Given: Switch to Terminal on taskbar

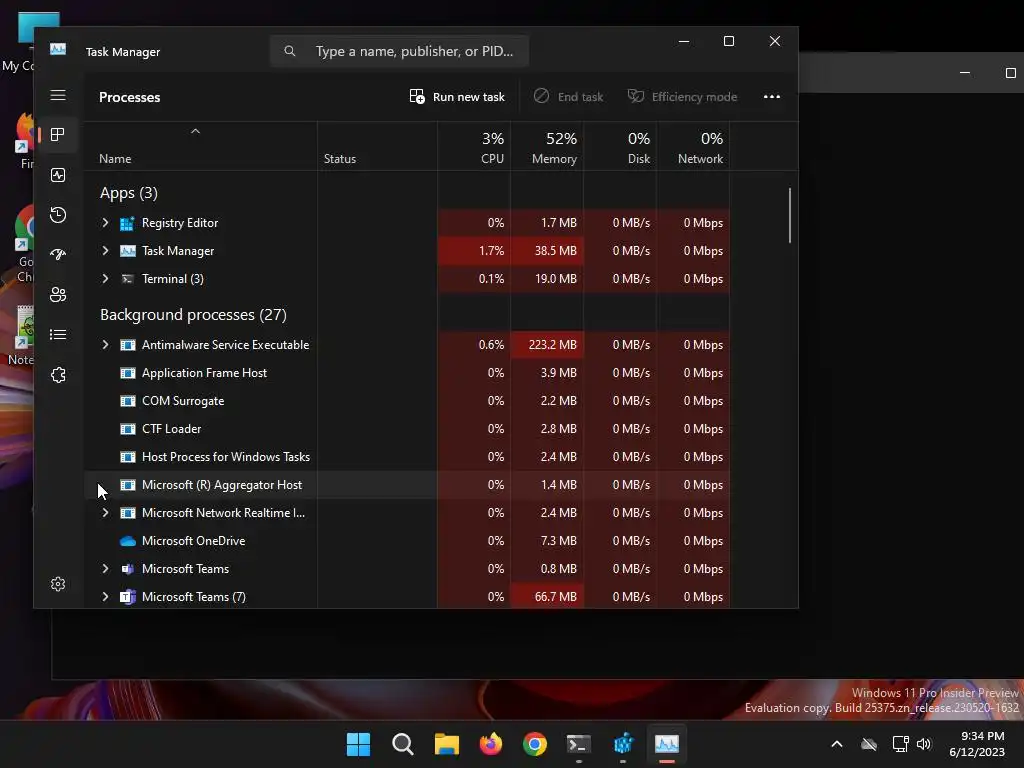Looking at the screenshot, I should 579,744.
